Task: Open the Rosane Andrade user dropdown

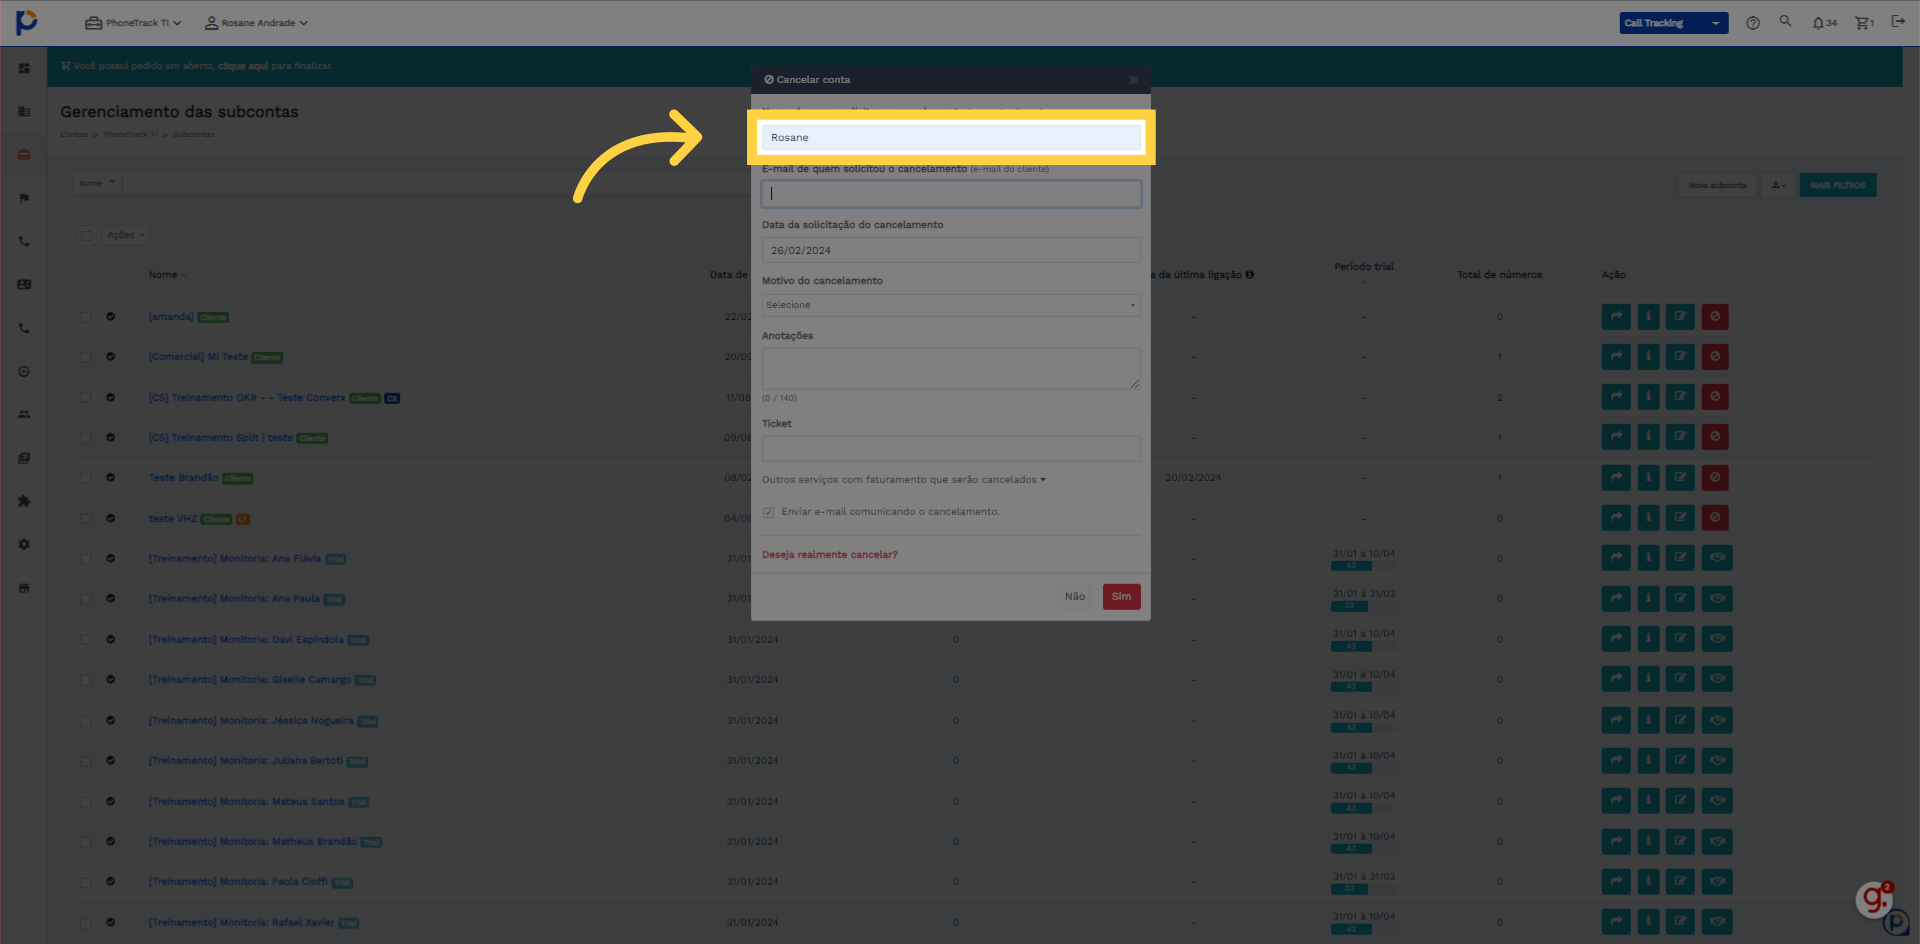Action: (256, 23)
